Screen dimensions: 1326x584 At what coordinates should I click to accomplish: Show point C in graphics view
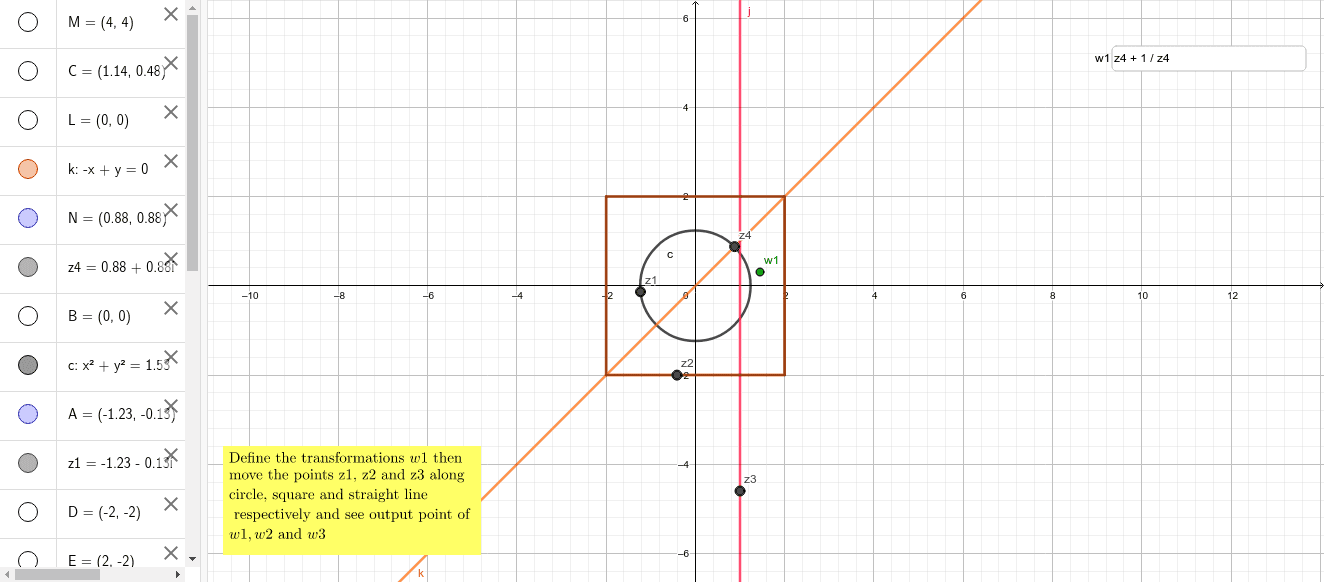pyautogui.click(x=28, y=71)
